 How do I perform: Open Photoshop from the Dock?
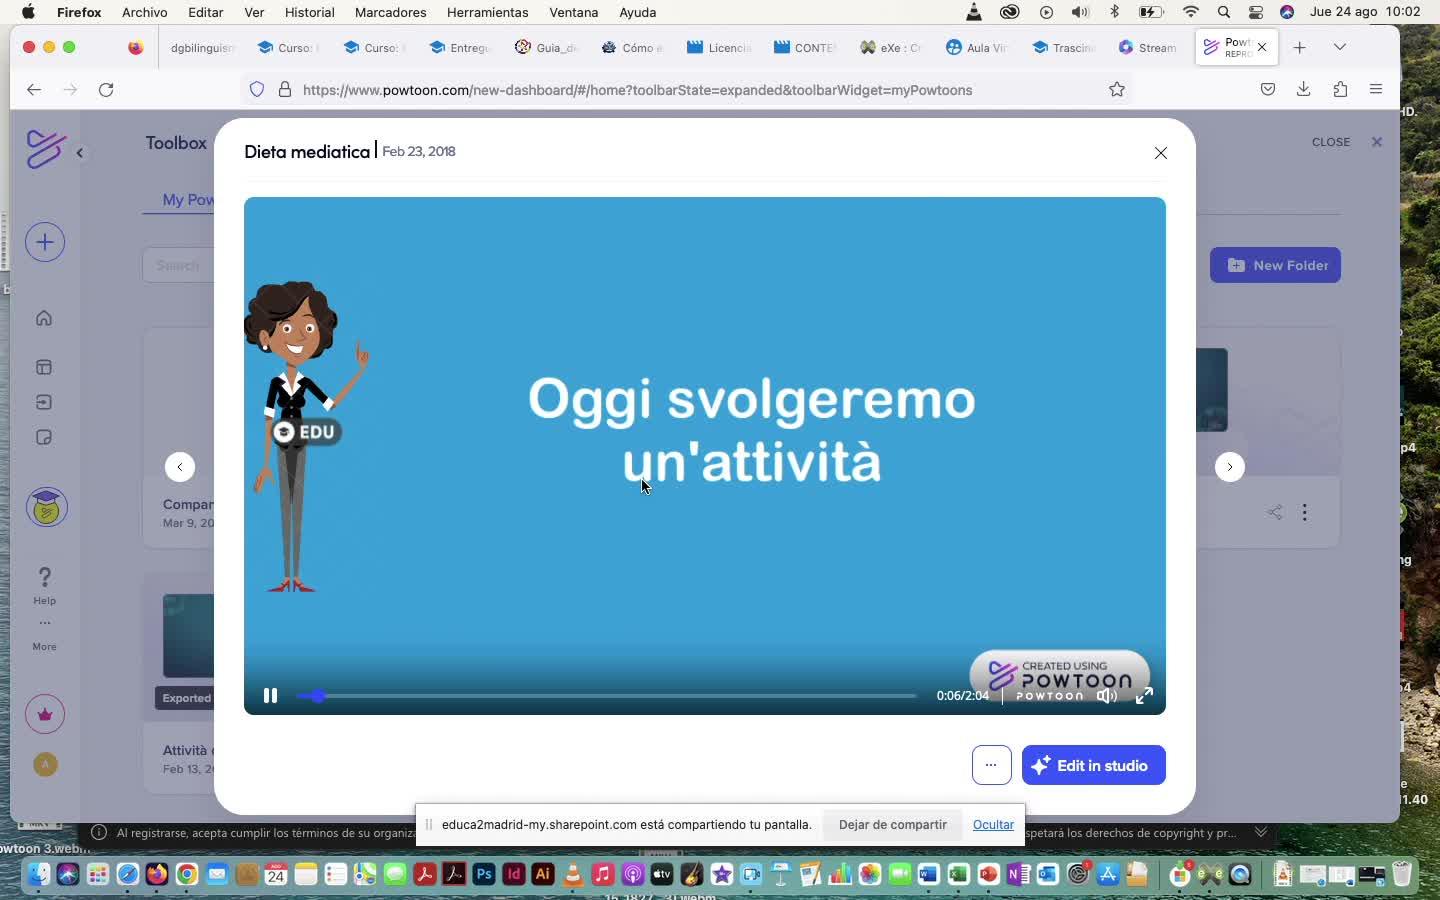click(x=484, y=874)
